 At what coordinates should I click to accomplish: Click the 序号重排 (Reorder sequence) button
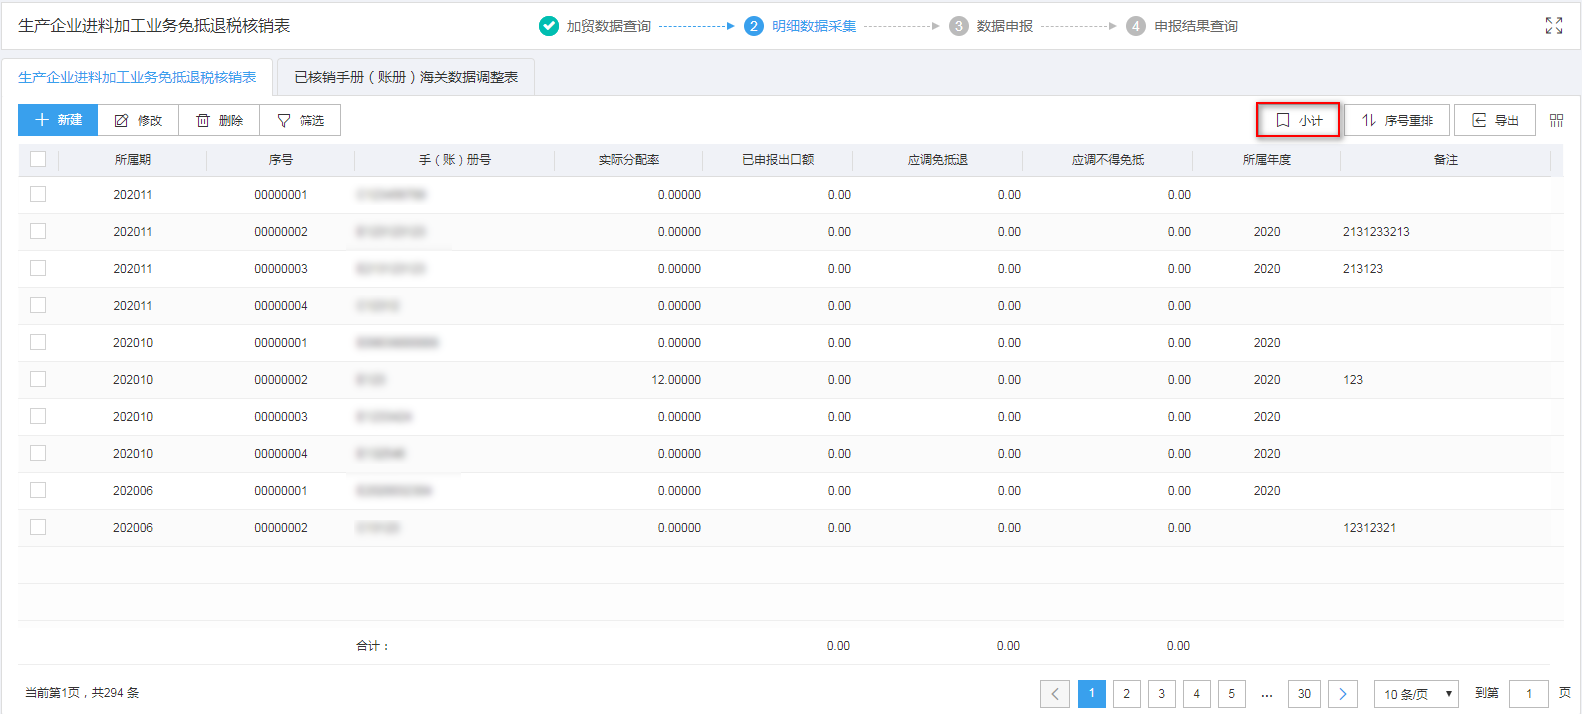[x=1397, y=120]
